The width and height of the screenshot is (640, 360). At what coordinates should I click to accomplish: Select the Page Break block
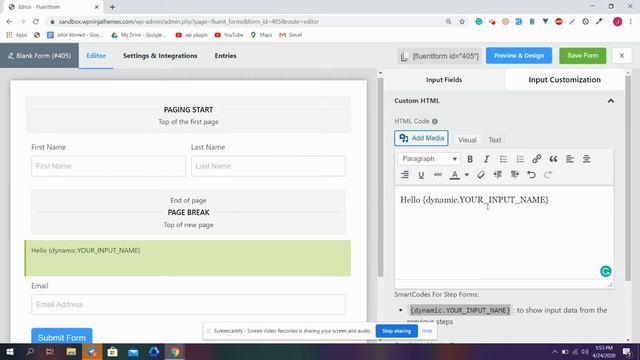point(188,212)
